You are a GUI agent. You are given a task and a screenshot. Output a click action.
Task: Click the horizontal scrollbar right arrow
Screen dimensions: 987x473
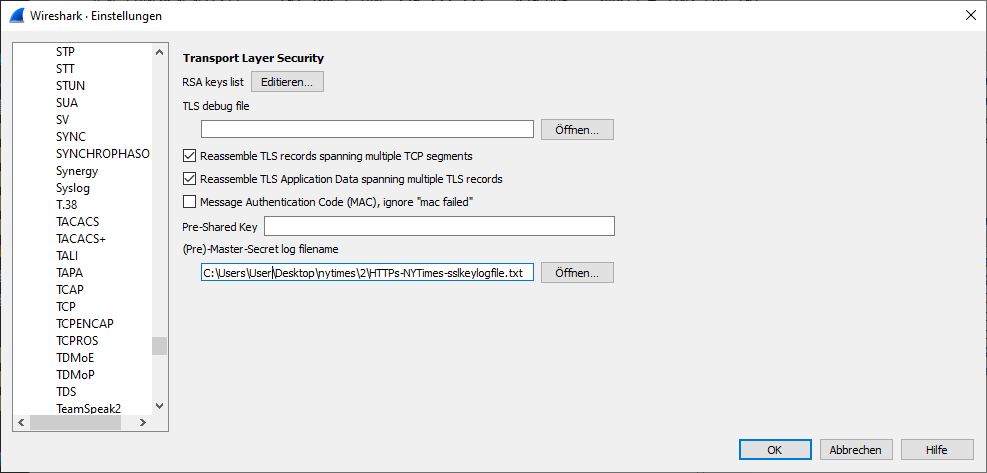145,422
